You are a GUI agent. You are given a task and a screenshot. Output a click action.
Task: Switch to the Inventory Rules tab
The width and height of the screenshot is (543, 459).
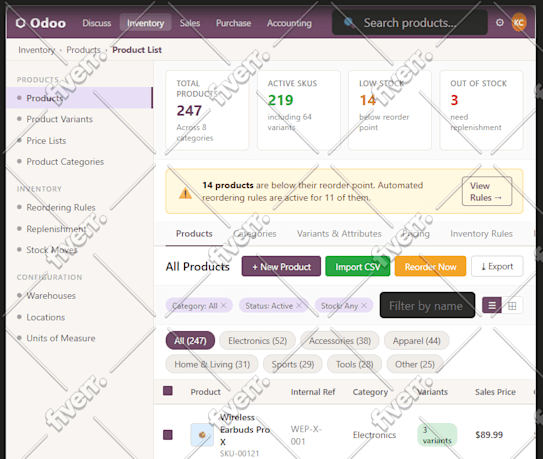point(481,234)
